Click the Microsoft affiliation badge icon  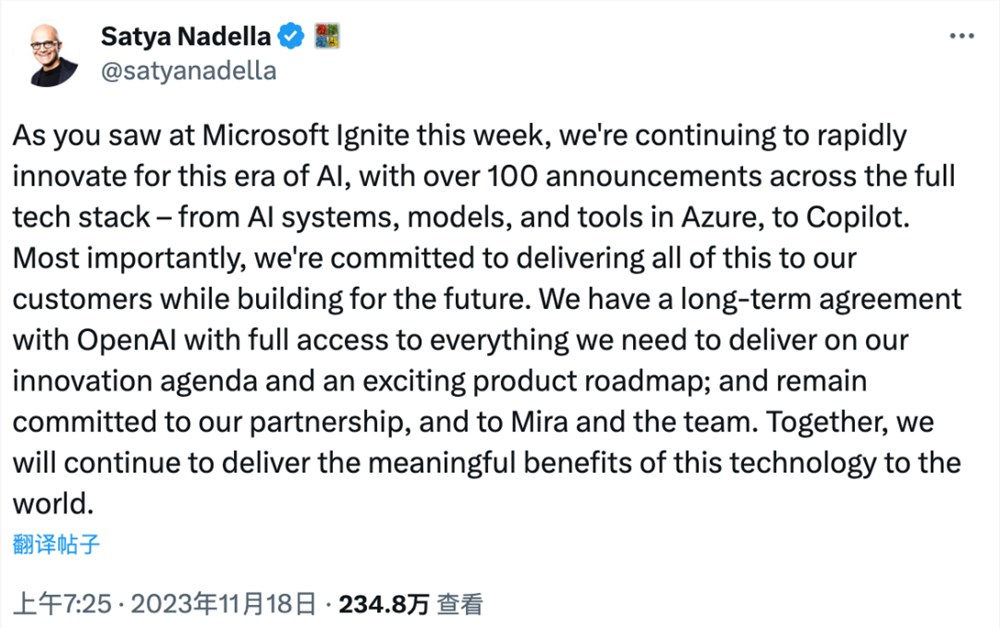327,36
